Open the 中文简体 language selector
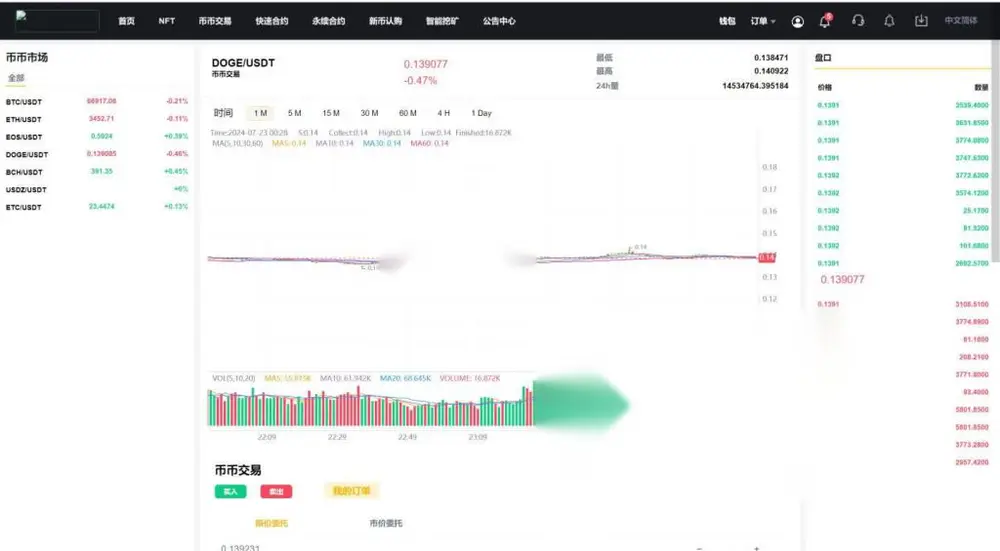 pyautogui.click(x=960, y=20)
